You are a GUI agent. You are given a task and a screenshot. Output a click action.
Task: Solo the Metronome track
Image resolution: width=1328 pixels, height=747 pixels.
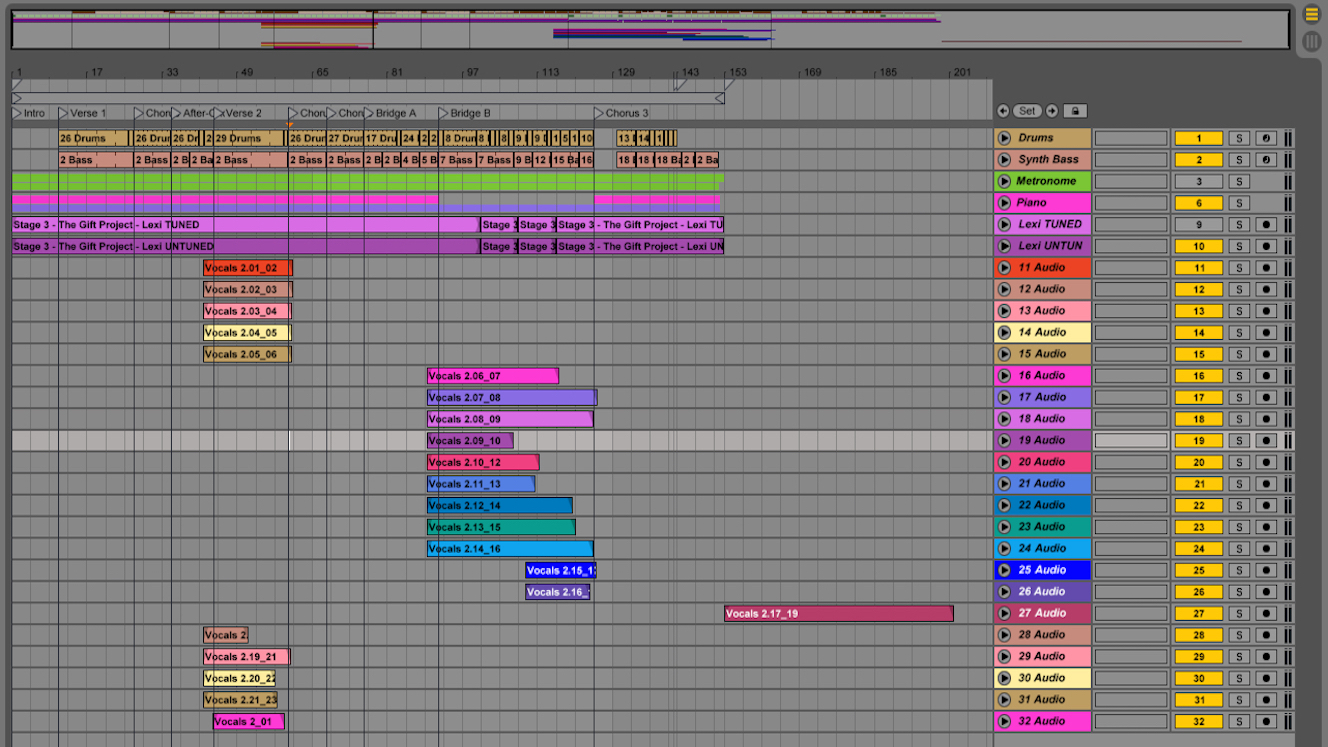(1240, 181)
